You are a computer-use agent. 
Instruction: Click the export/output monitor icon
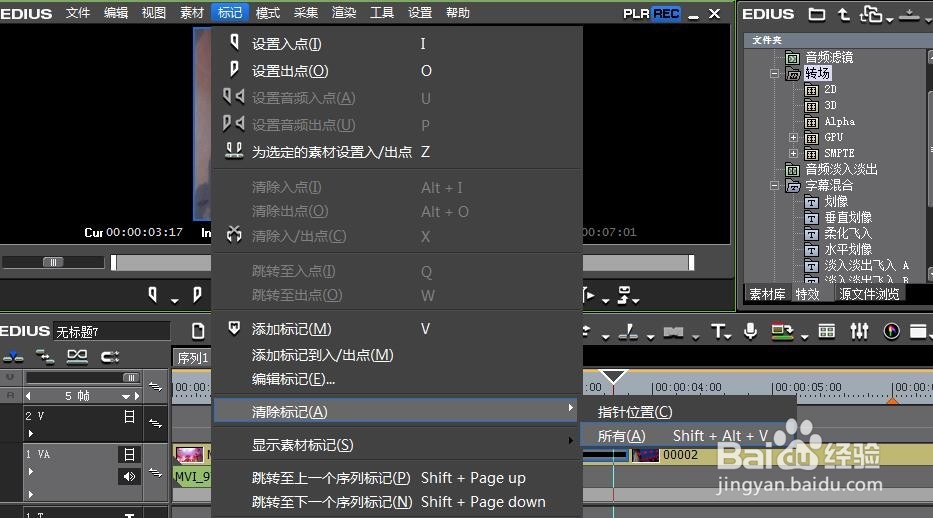782,331
